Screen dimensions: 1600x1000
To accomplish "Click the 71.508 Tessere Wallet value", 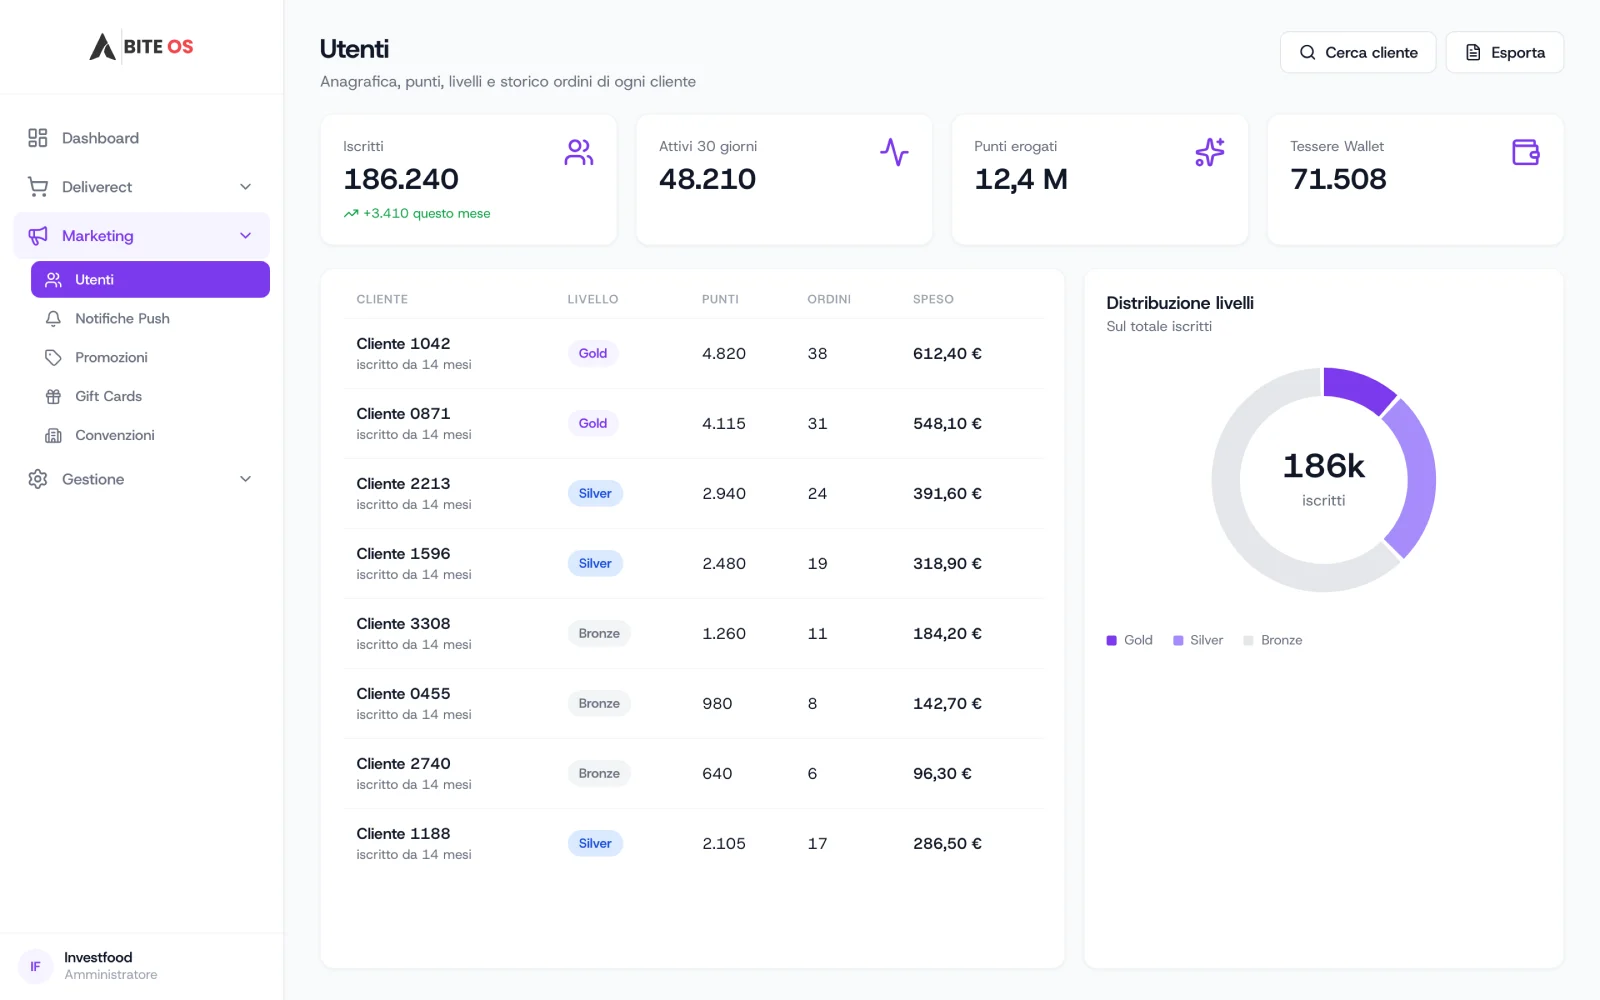I will [x=1338, y=180].
